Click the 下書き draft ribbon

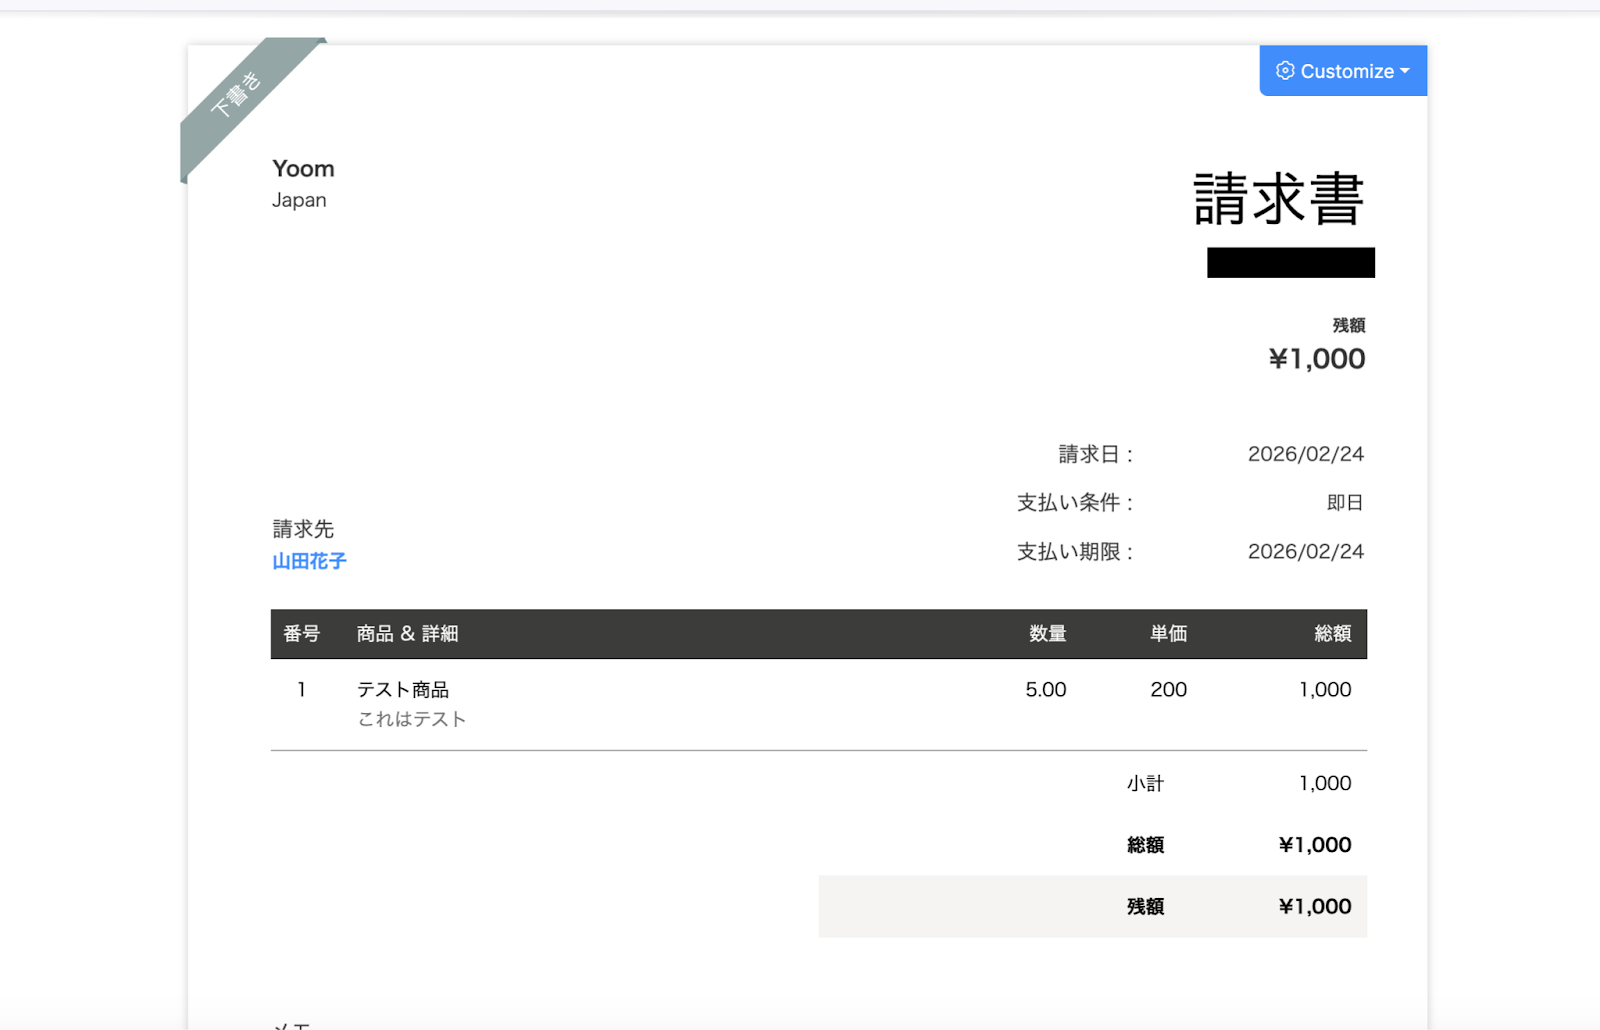pyautogui.click(x=237, y=95)
